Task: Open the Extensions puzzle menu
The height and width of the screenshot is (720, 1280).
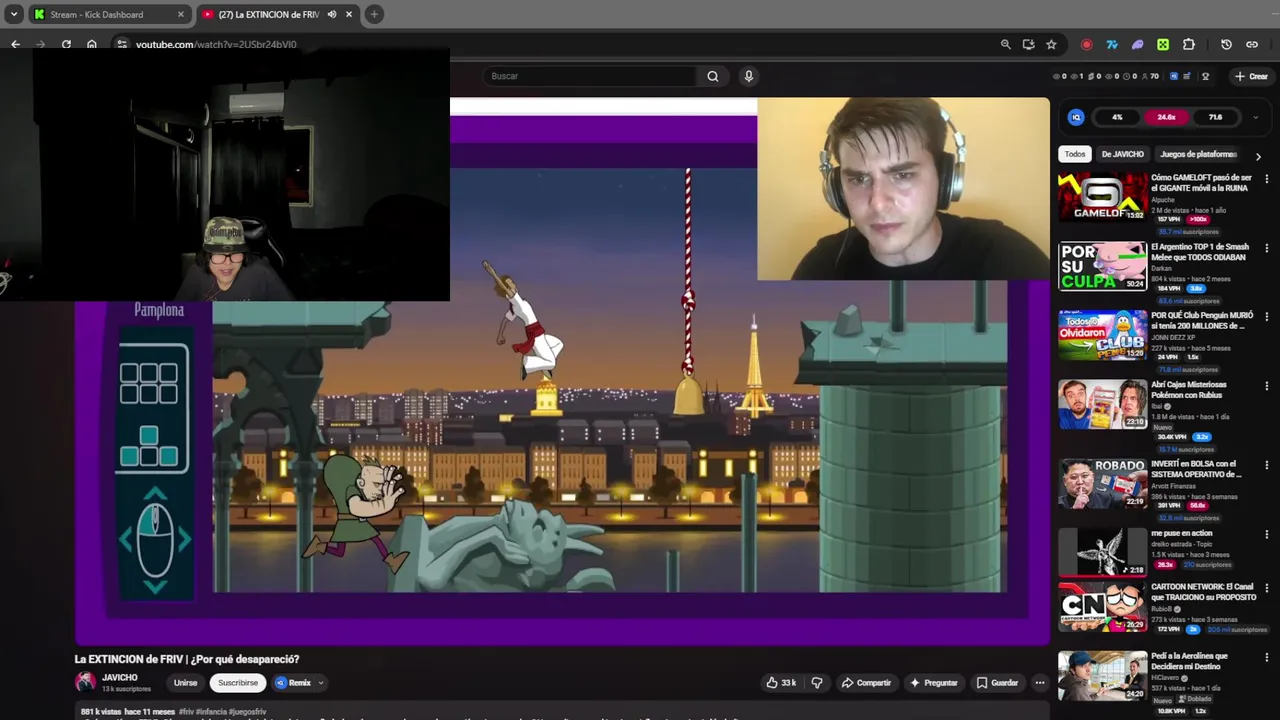Action: [1189, 44]
